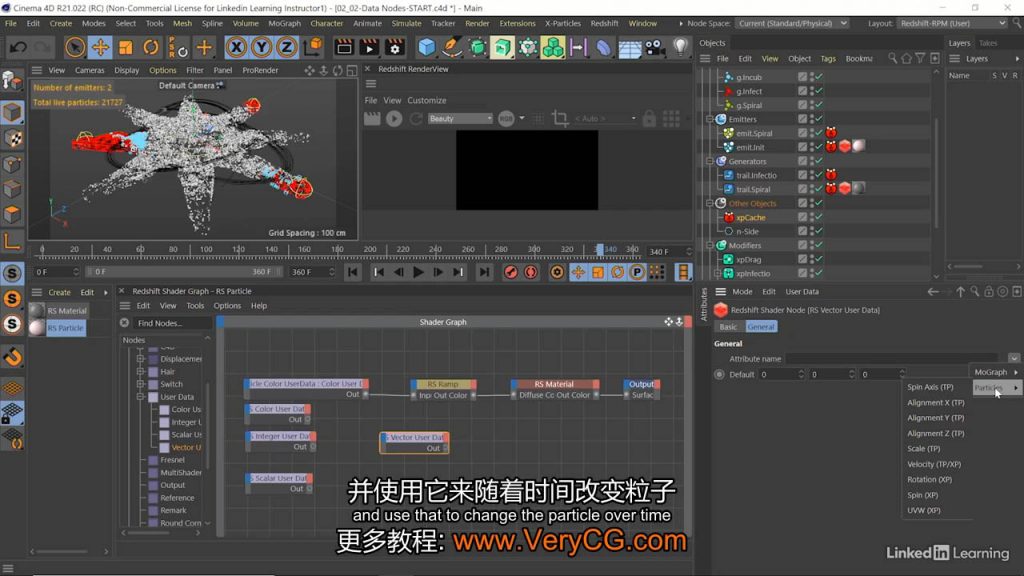Click the Attribute name input field

click(x=893, y=359)
